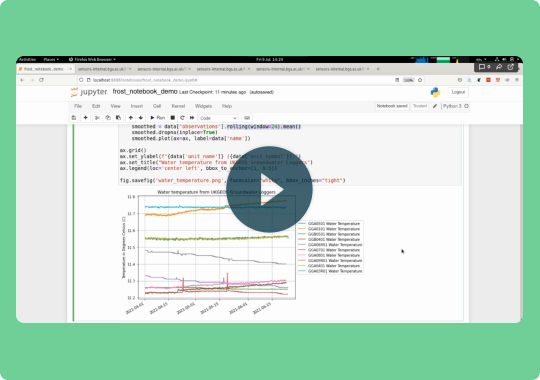
Task: Move the selected cell down
Action: click(141, 118)
